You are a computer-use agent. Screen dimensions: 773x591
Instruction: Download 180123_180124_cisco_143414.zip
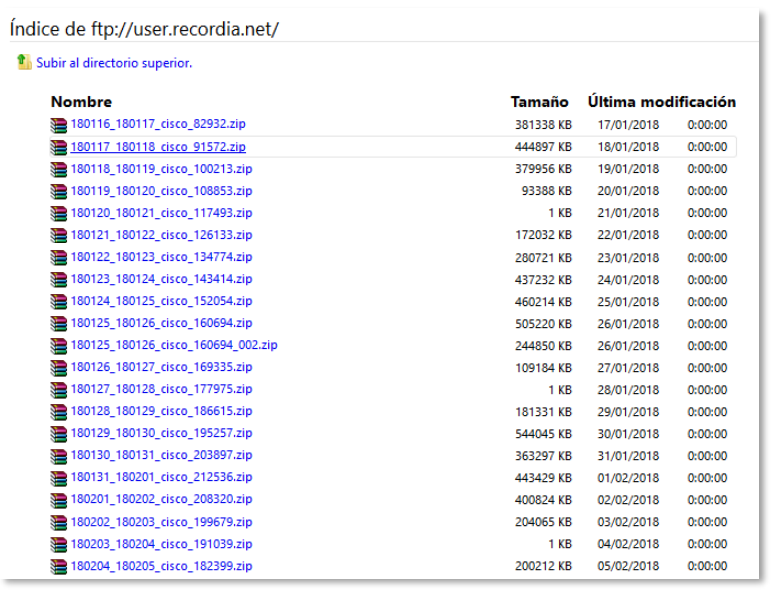pos(161,279)
